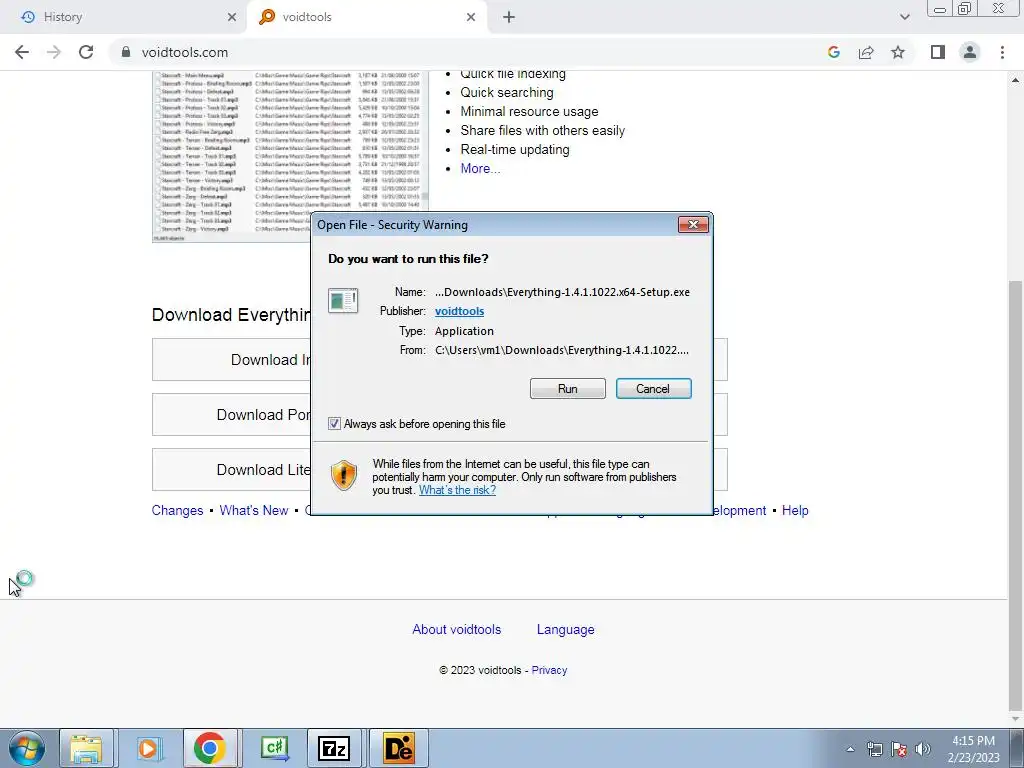The image size is (1024, 768).
Task: Uncheck Always ask before opening this file
Action: [334, 424]
